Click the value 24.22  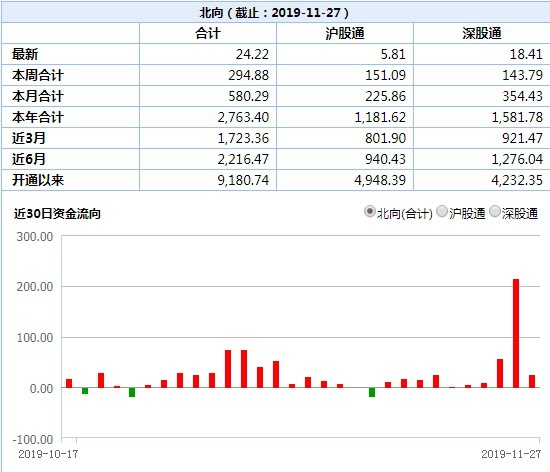tap(252, 54)
